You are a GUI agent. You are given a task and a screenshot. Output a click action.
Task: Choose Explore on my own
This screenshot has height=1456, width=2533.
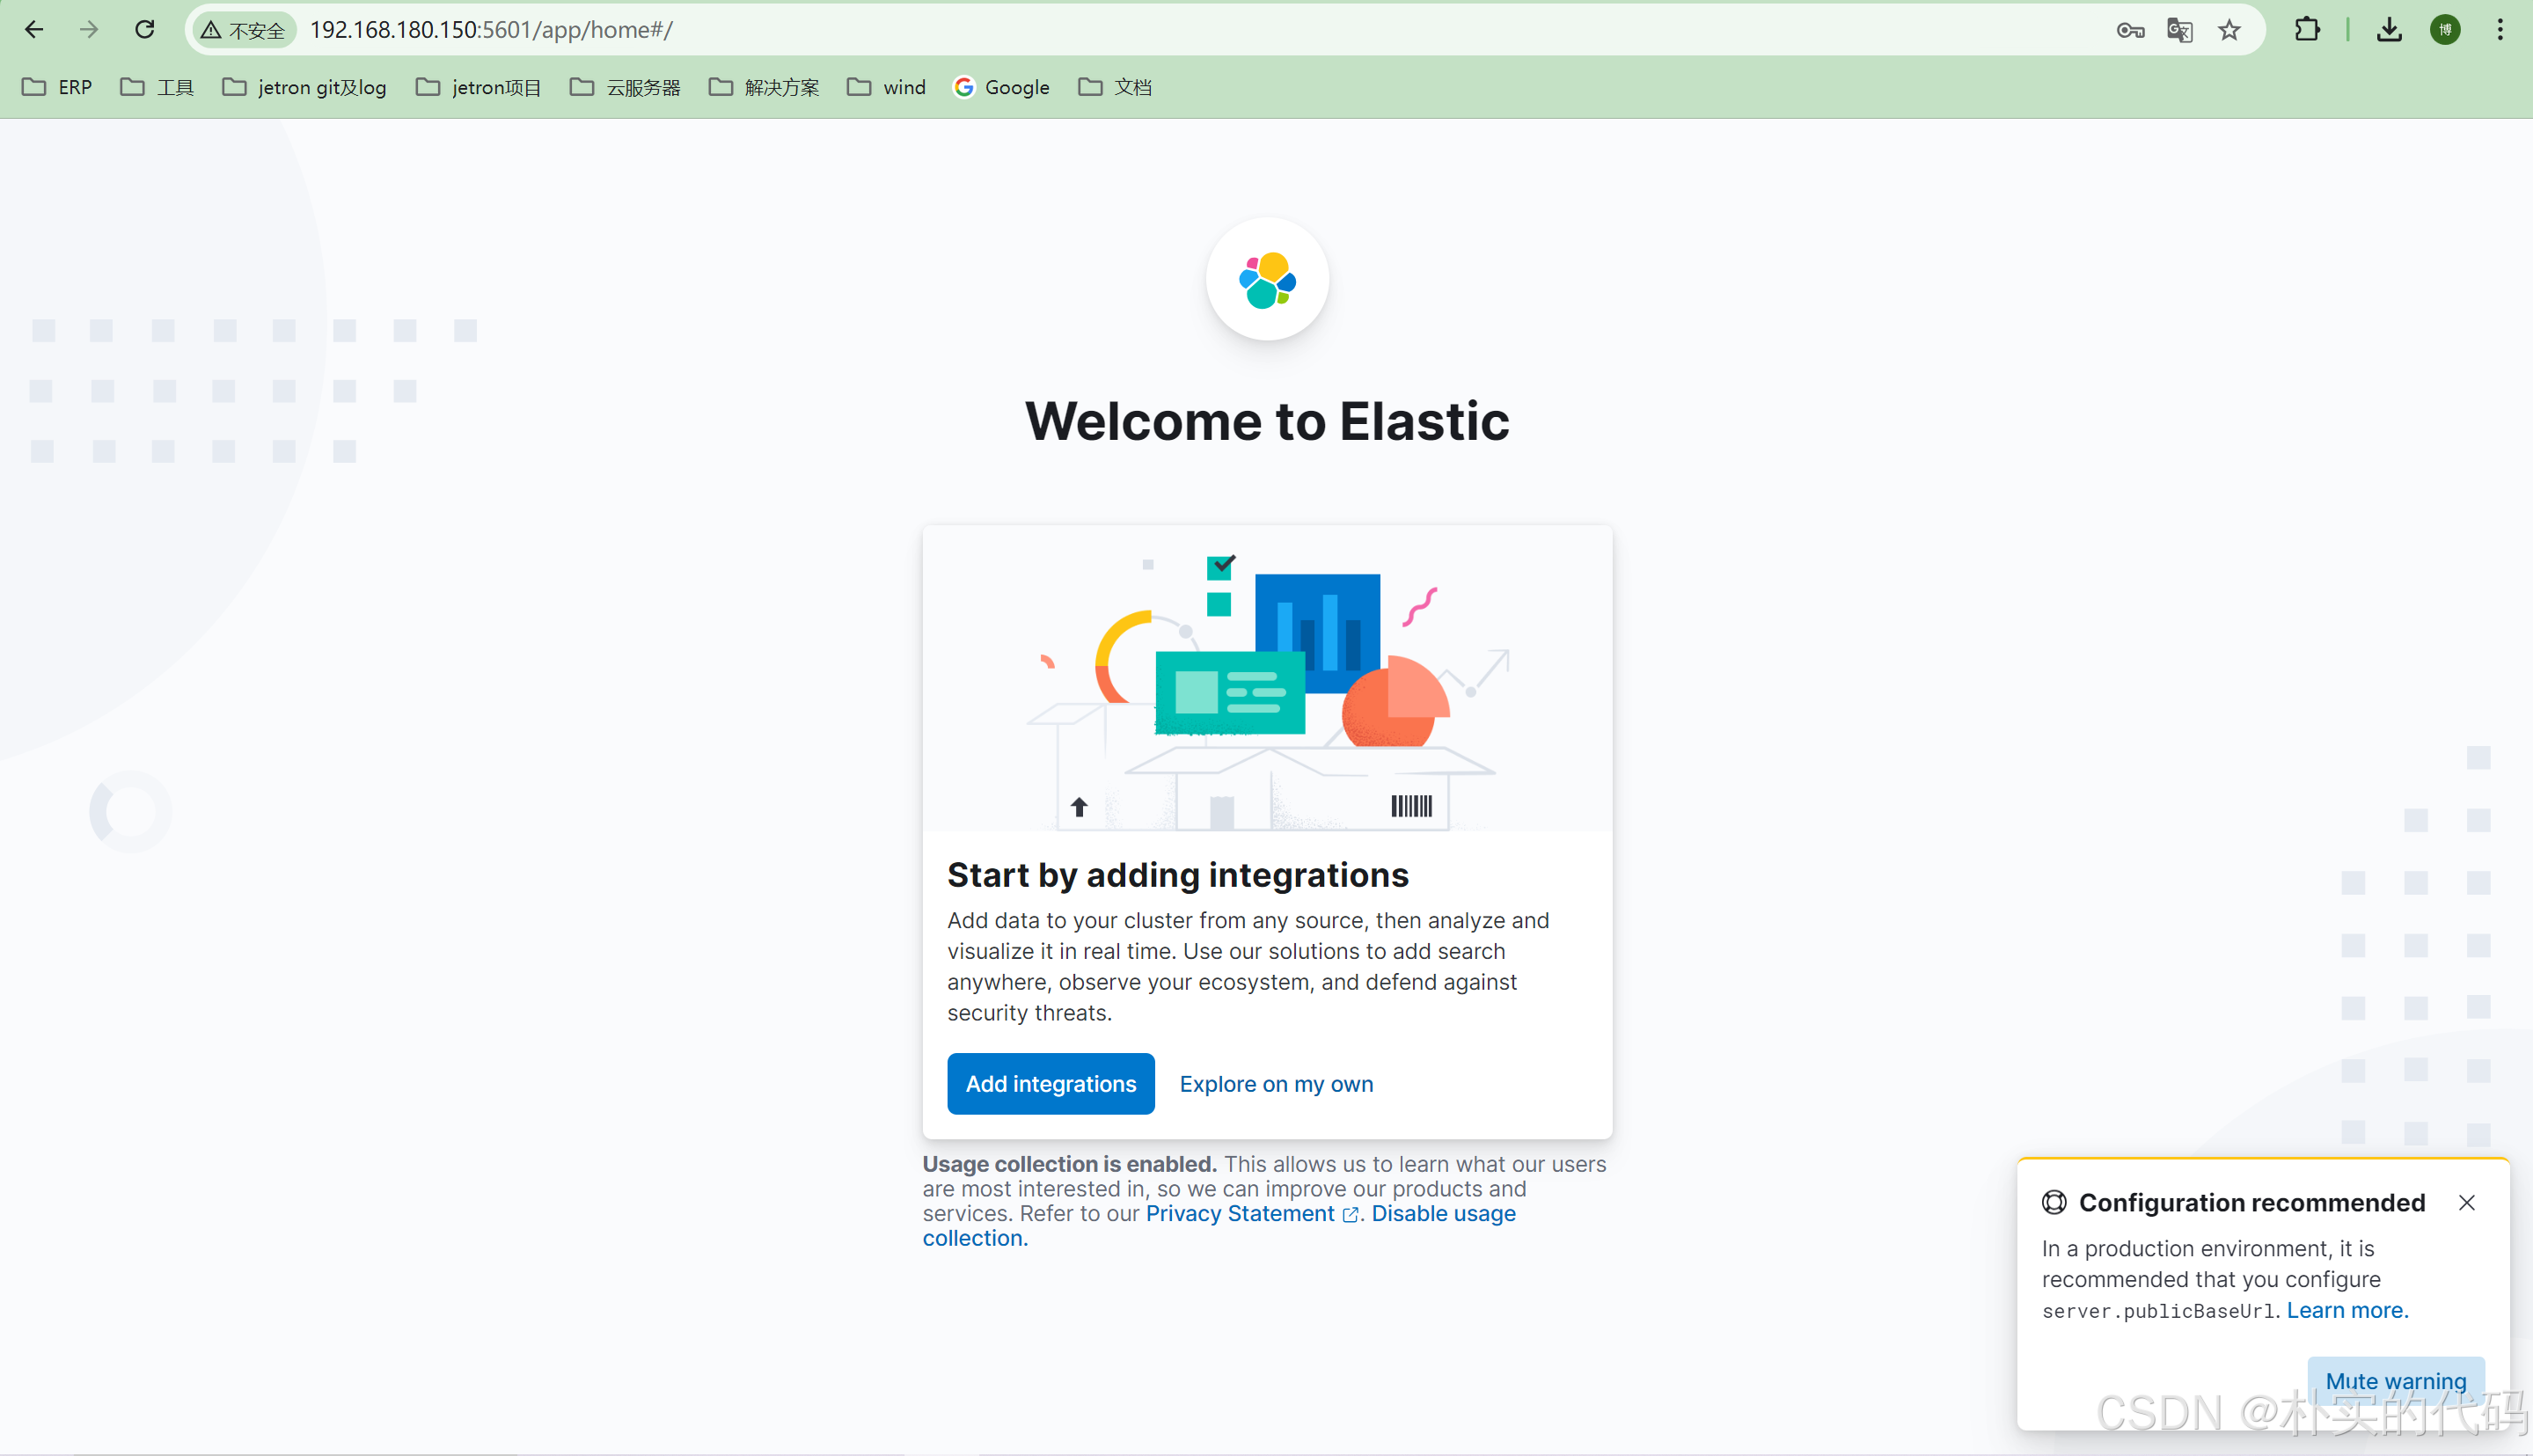[x=1276, y=1084]
